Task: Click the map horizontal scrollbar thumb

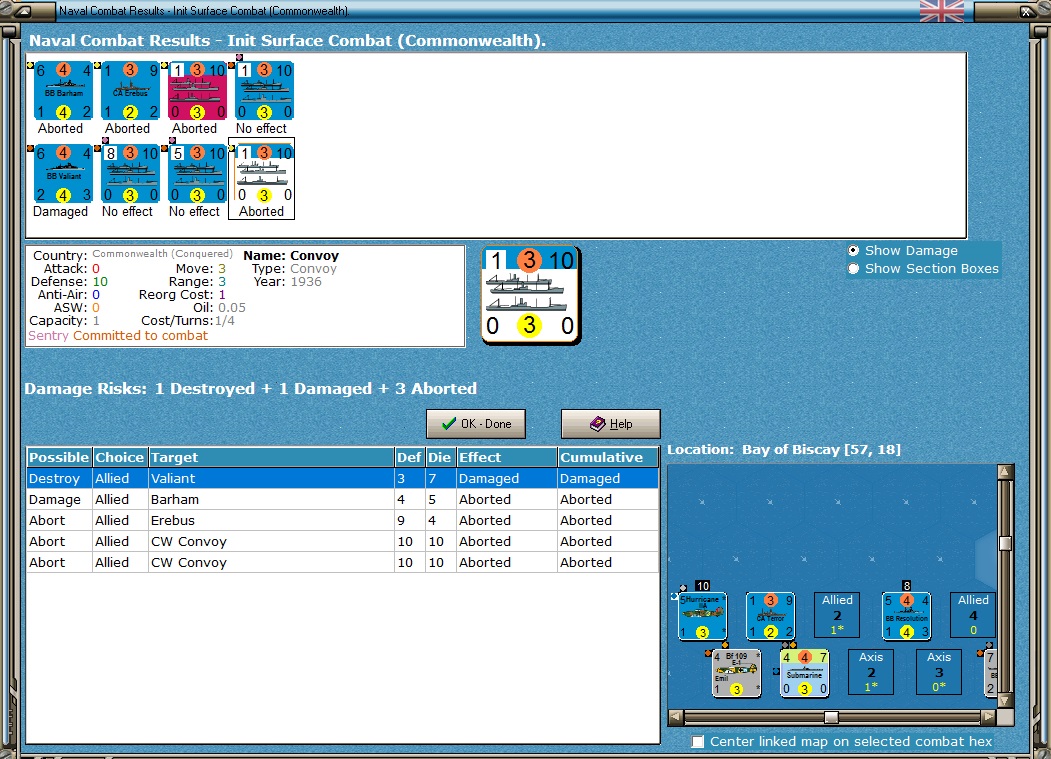Action: 831,717
